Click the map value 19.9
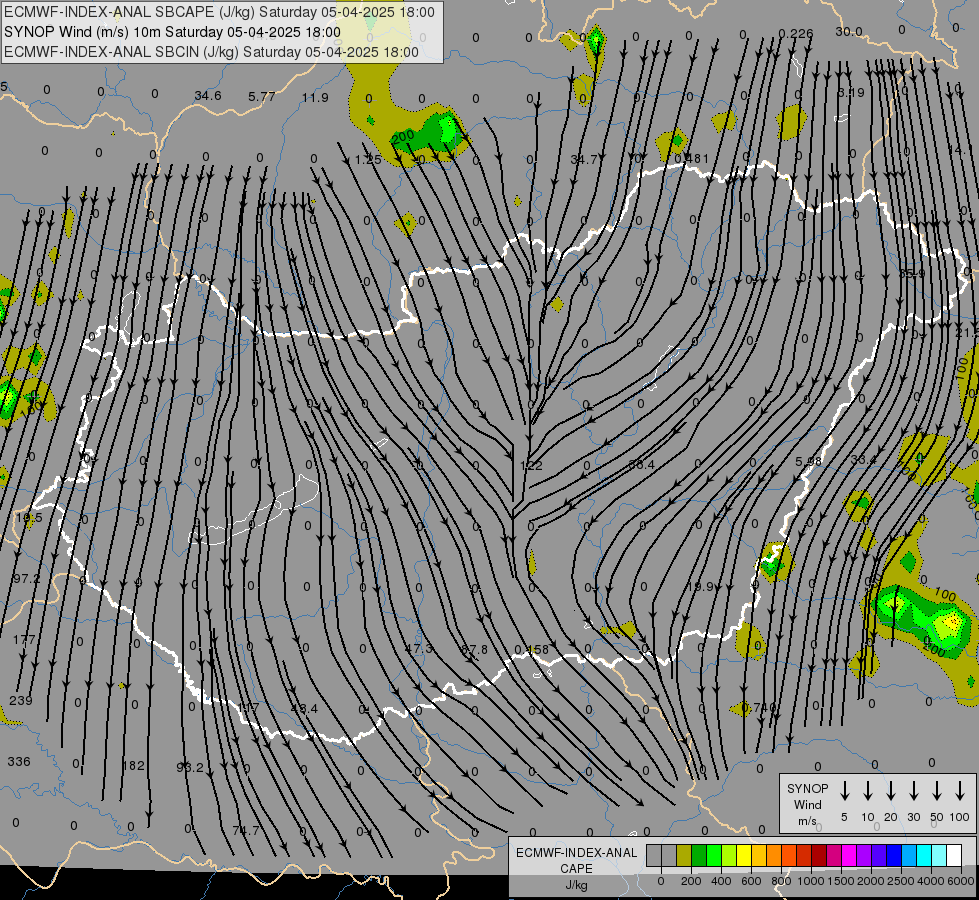Screen dimensions: 979x900 [699, 586]
